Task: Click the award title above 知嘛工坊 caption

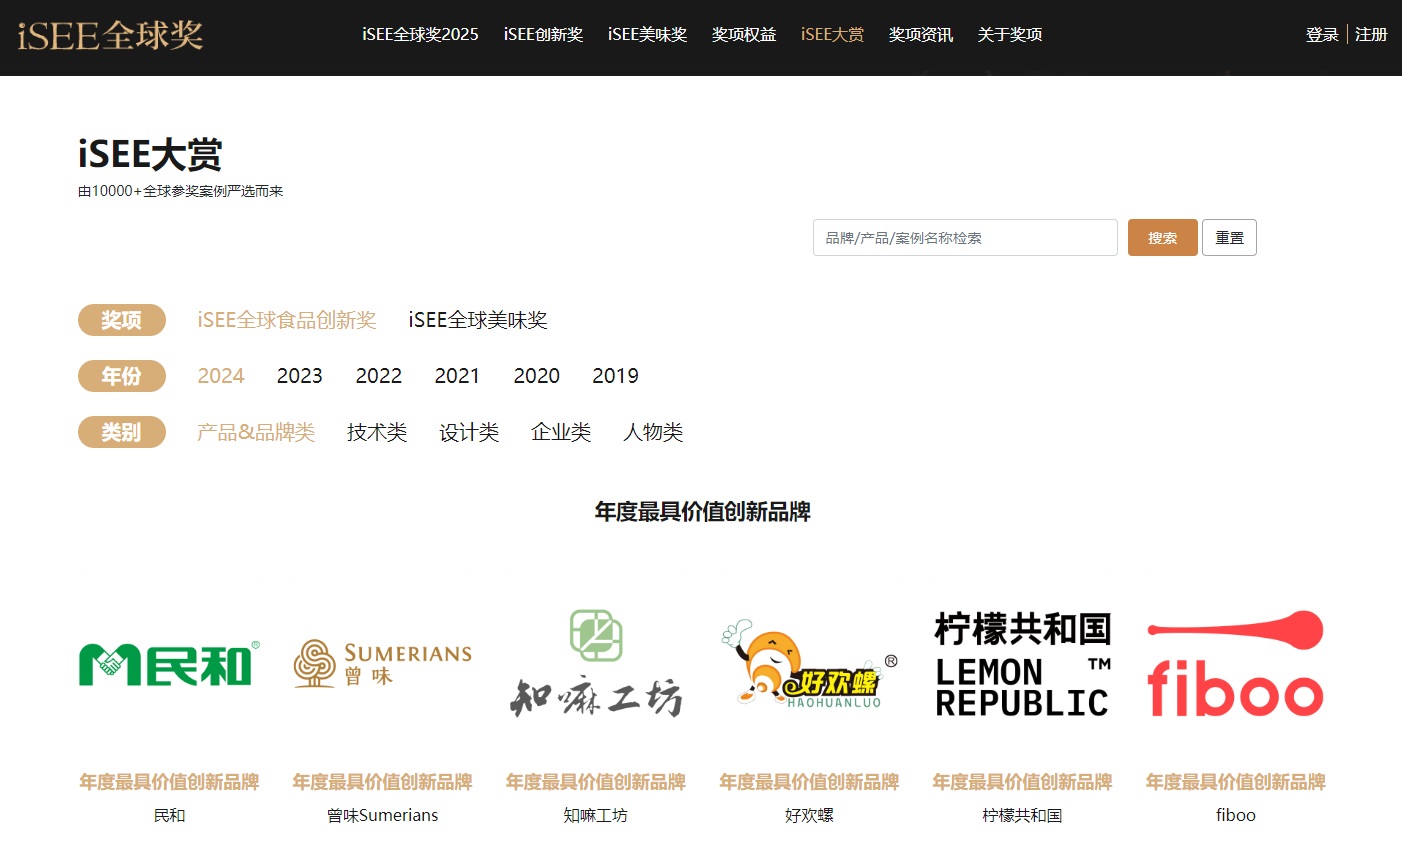Action: pyautogui.click(x=596, y=782)
